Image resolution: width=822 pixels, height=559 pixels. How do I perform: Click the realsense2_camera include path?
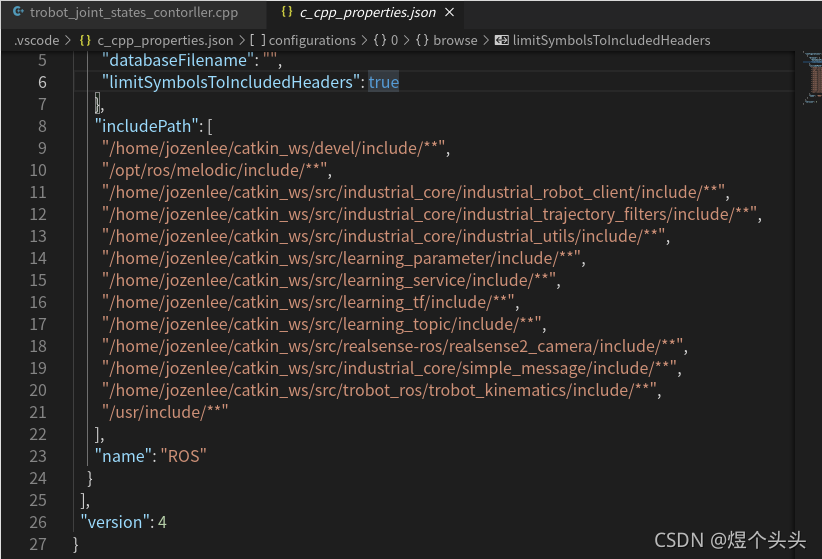pyautogui.click(x=393, y=347)
